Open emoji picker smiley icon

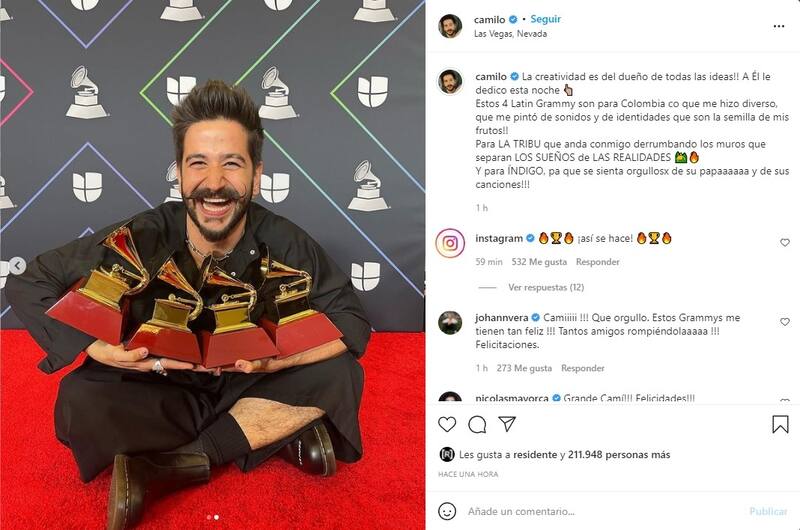click(x=447, y=511)
